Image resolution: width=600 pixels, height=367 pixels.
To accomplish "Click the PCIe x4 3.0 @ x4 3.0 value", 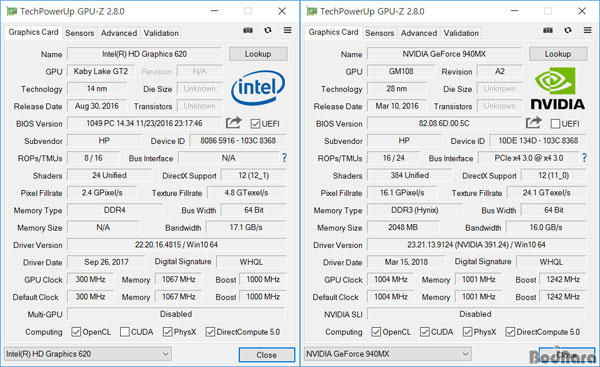I will (528, 158).
